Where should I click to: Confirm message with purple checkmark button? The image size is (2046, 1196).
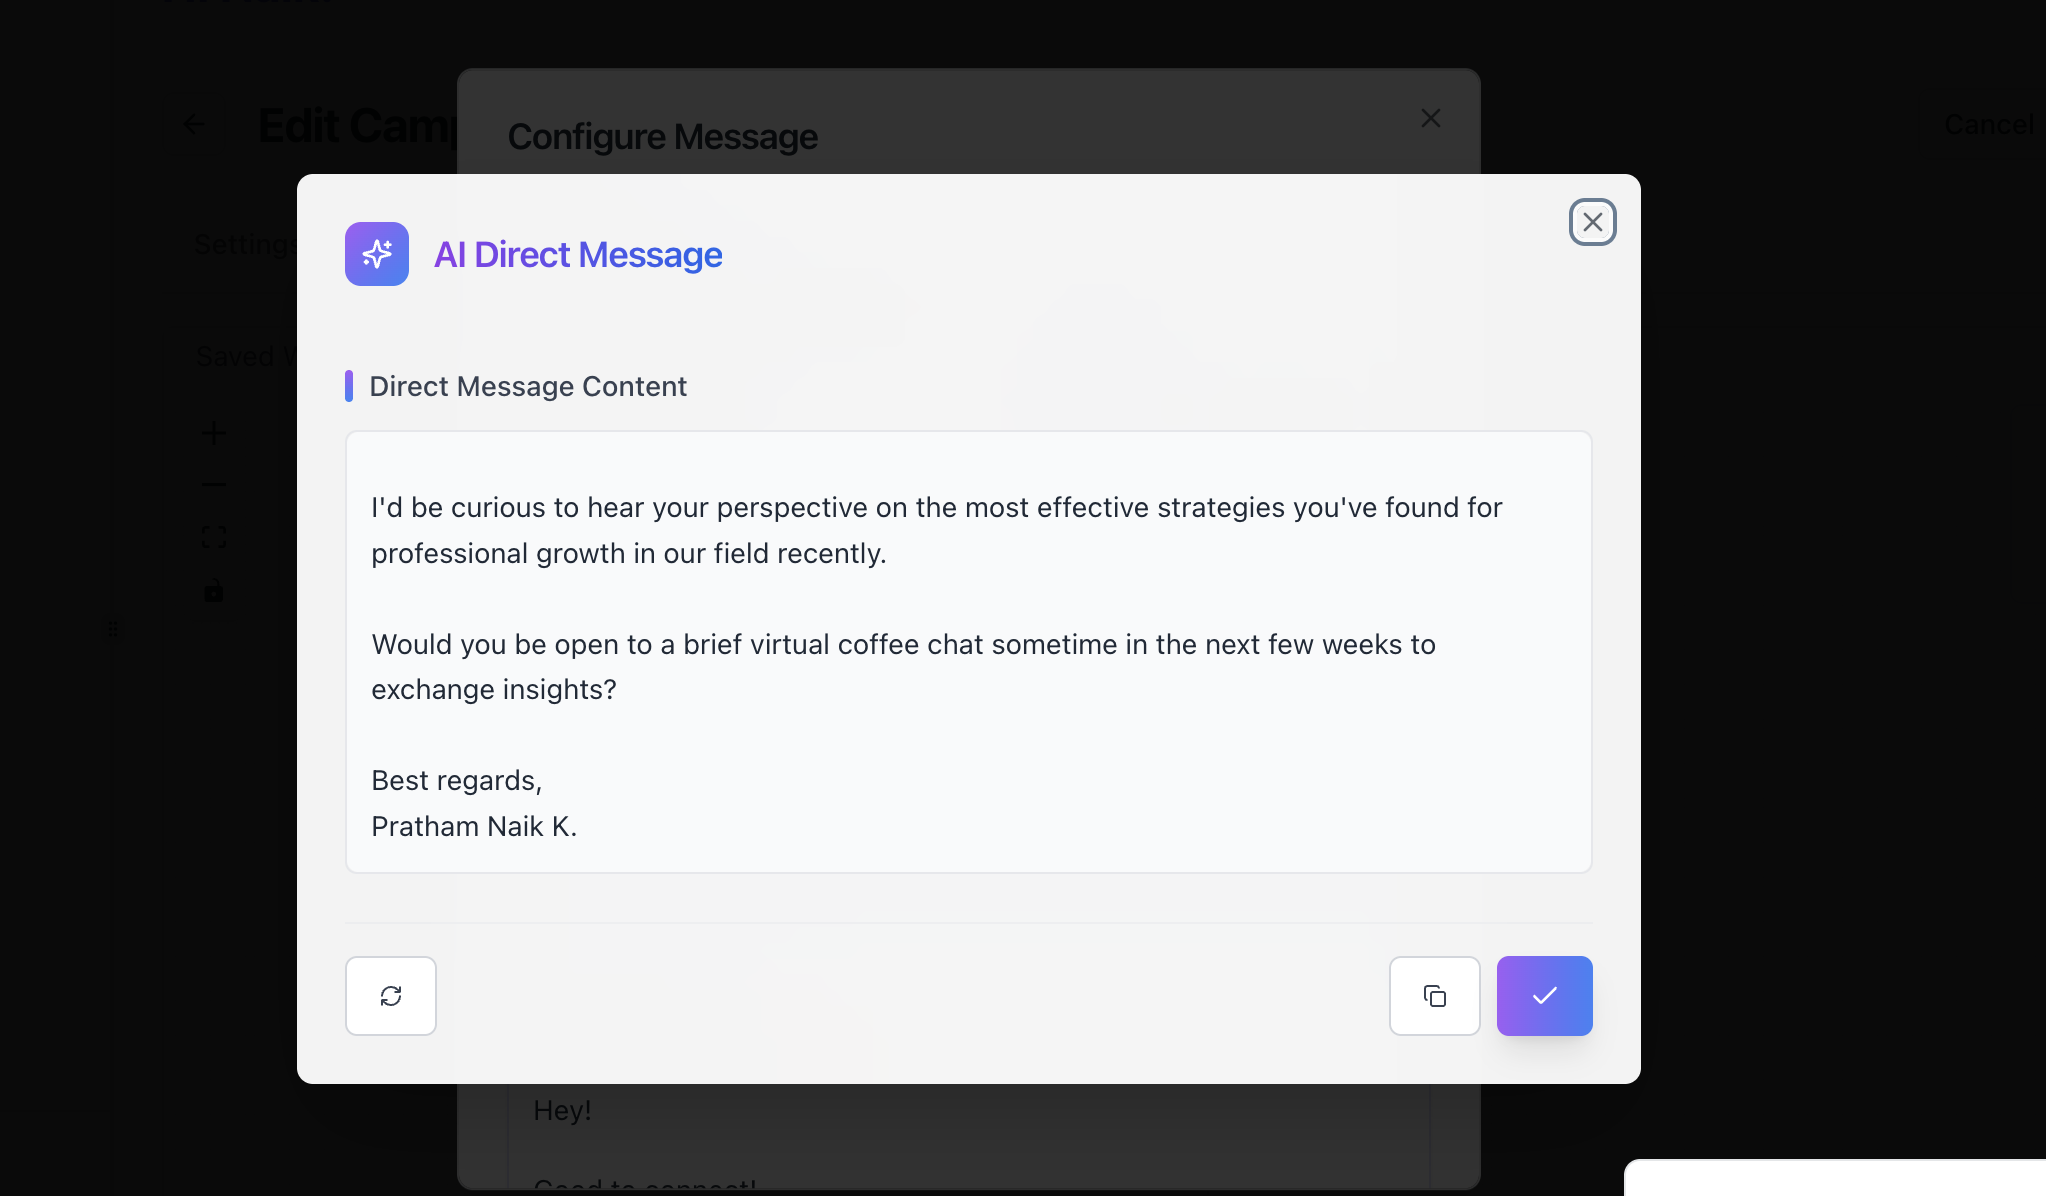[x=1544, y=995]
